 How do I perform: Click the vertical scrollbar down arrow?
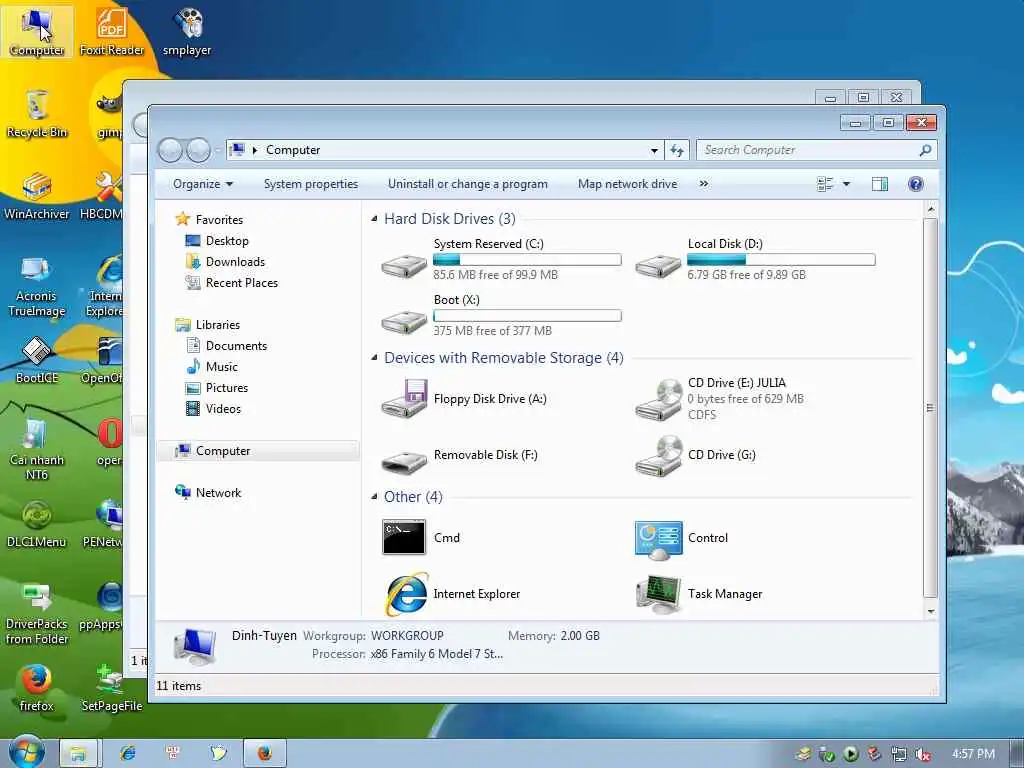point(931,612)
